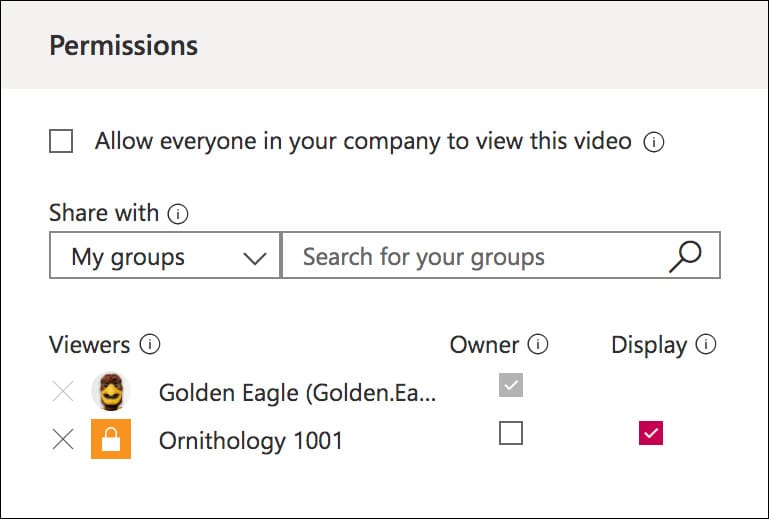
Task: Open the My groups dropdown
Action: click(165, 257)
